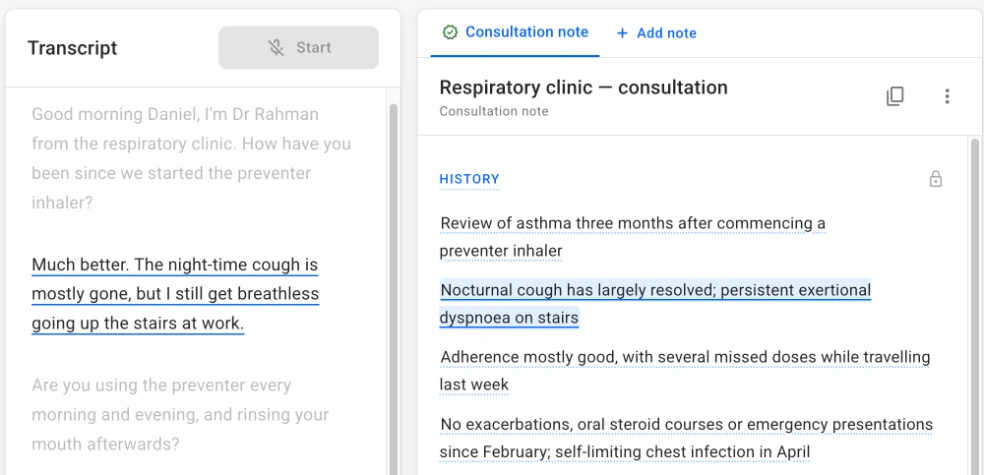Copy the consultation note with the copy icon
The height and width of the screenshot is (475, 984).
pos(895,96)
